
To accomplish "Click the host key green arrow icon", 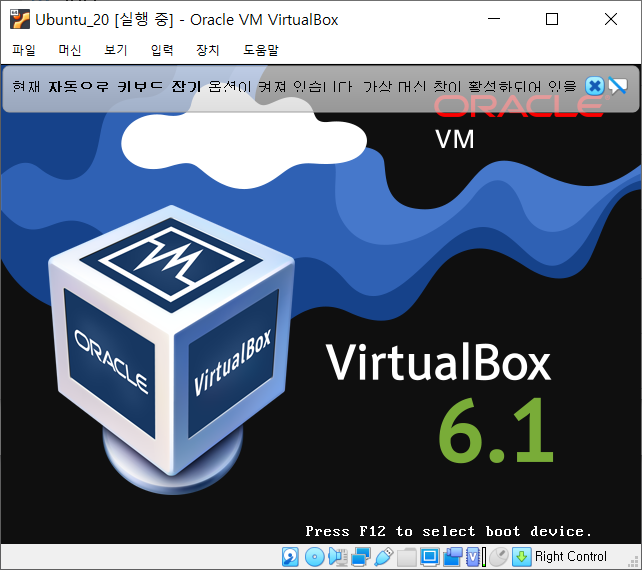I will [522, 557].
